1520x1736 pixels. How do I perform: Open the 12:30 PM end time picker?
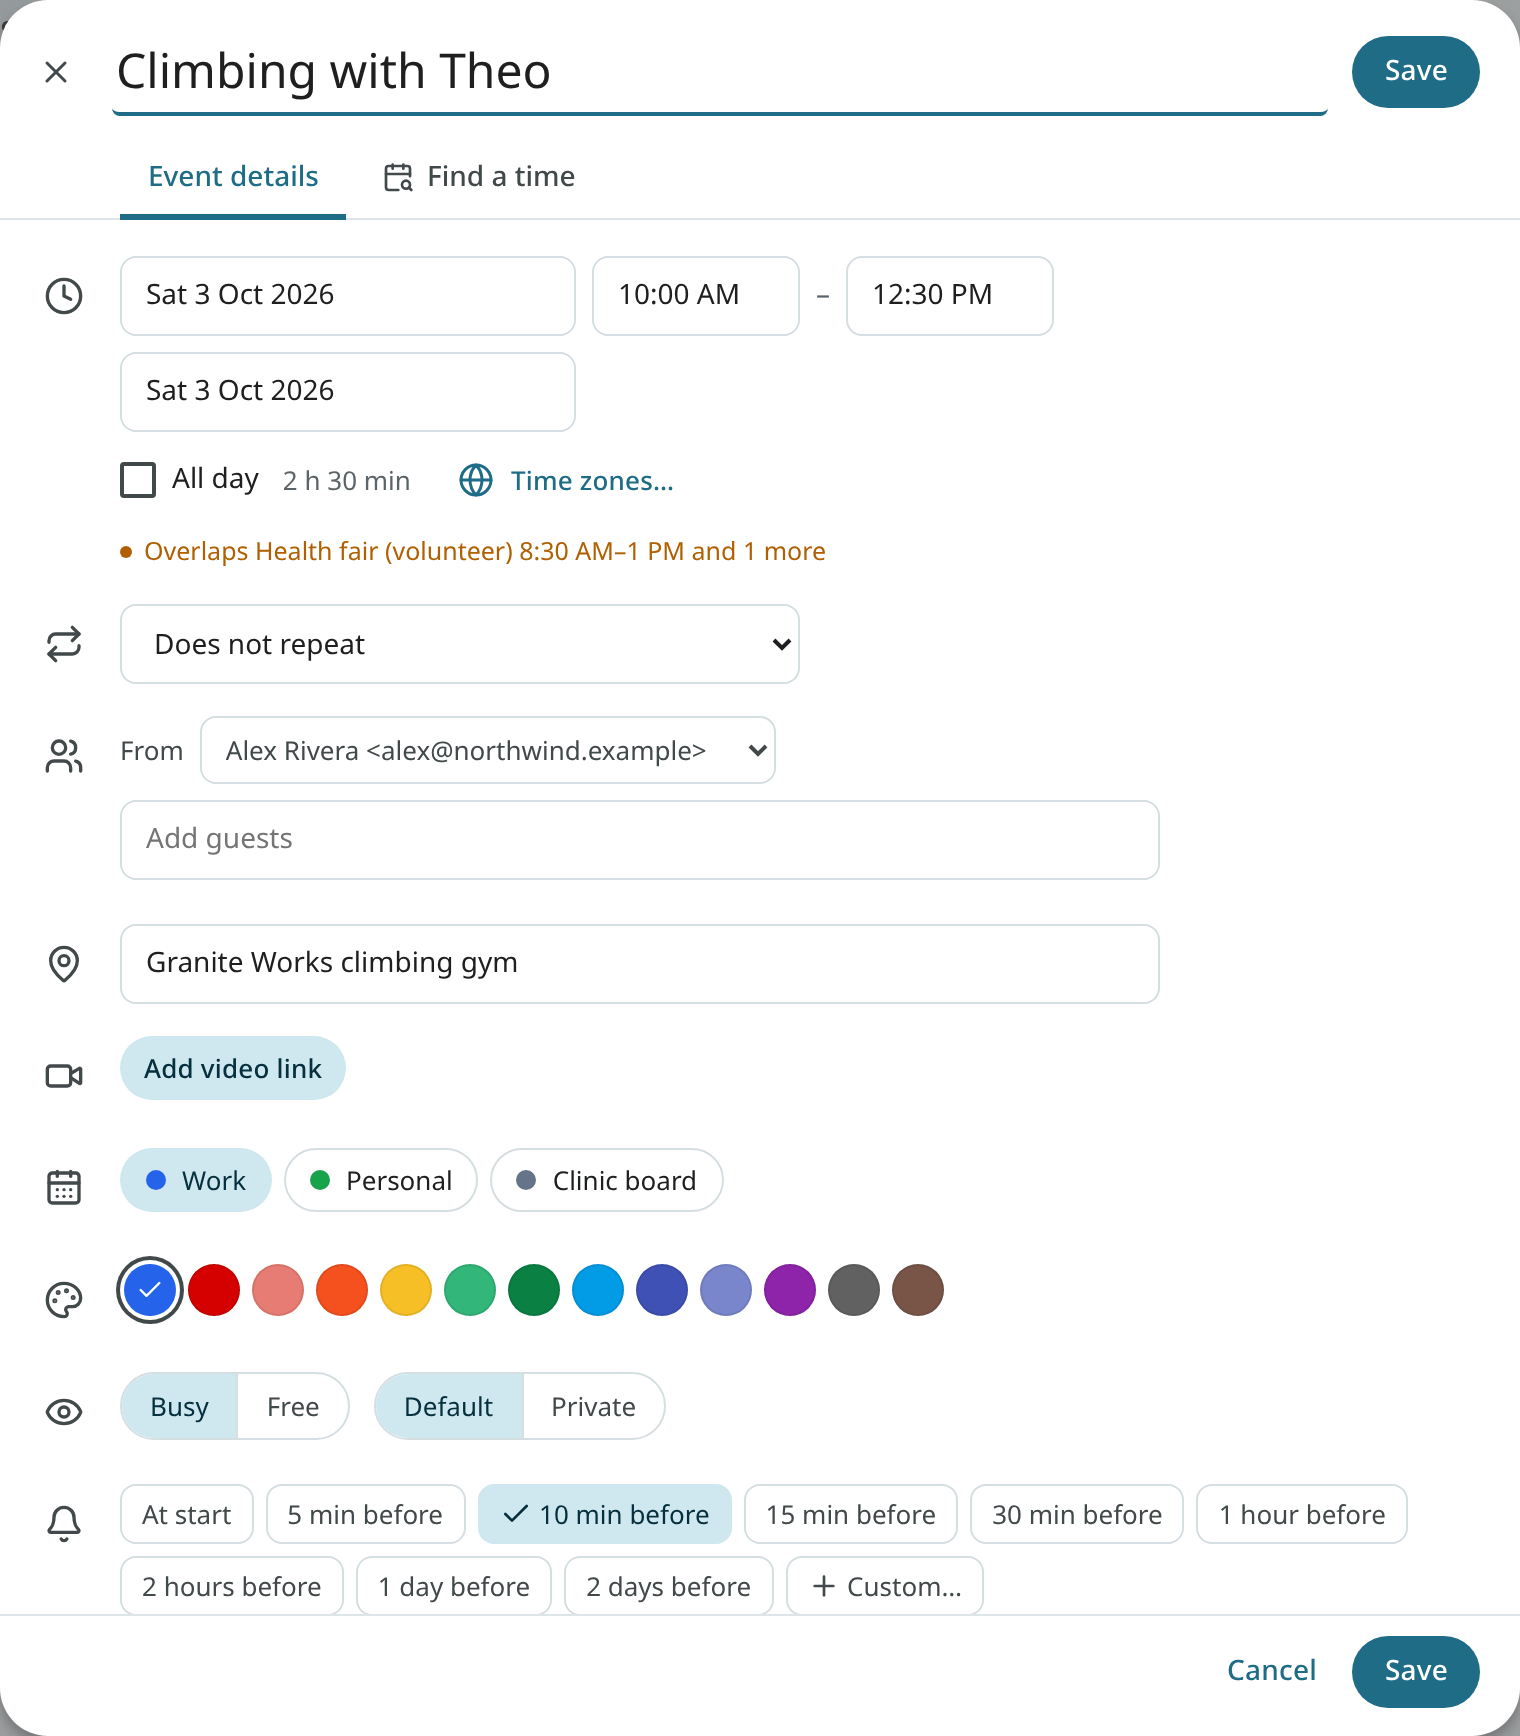(x=950, y=296)
